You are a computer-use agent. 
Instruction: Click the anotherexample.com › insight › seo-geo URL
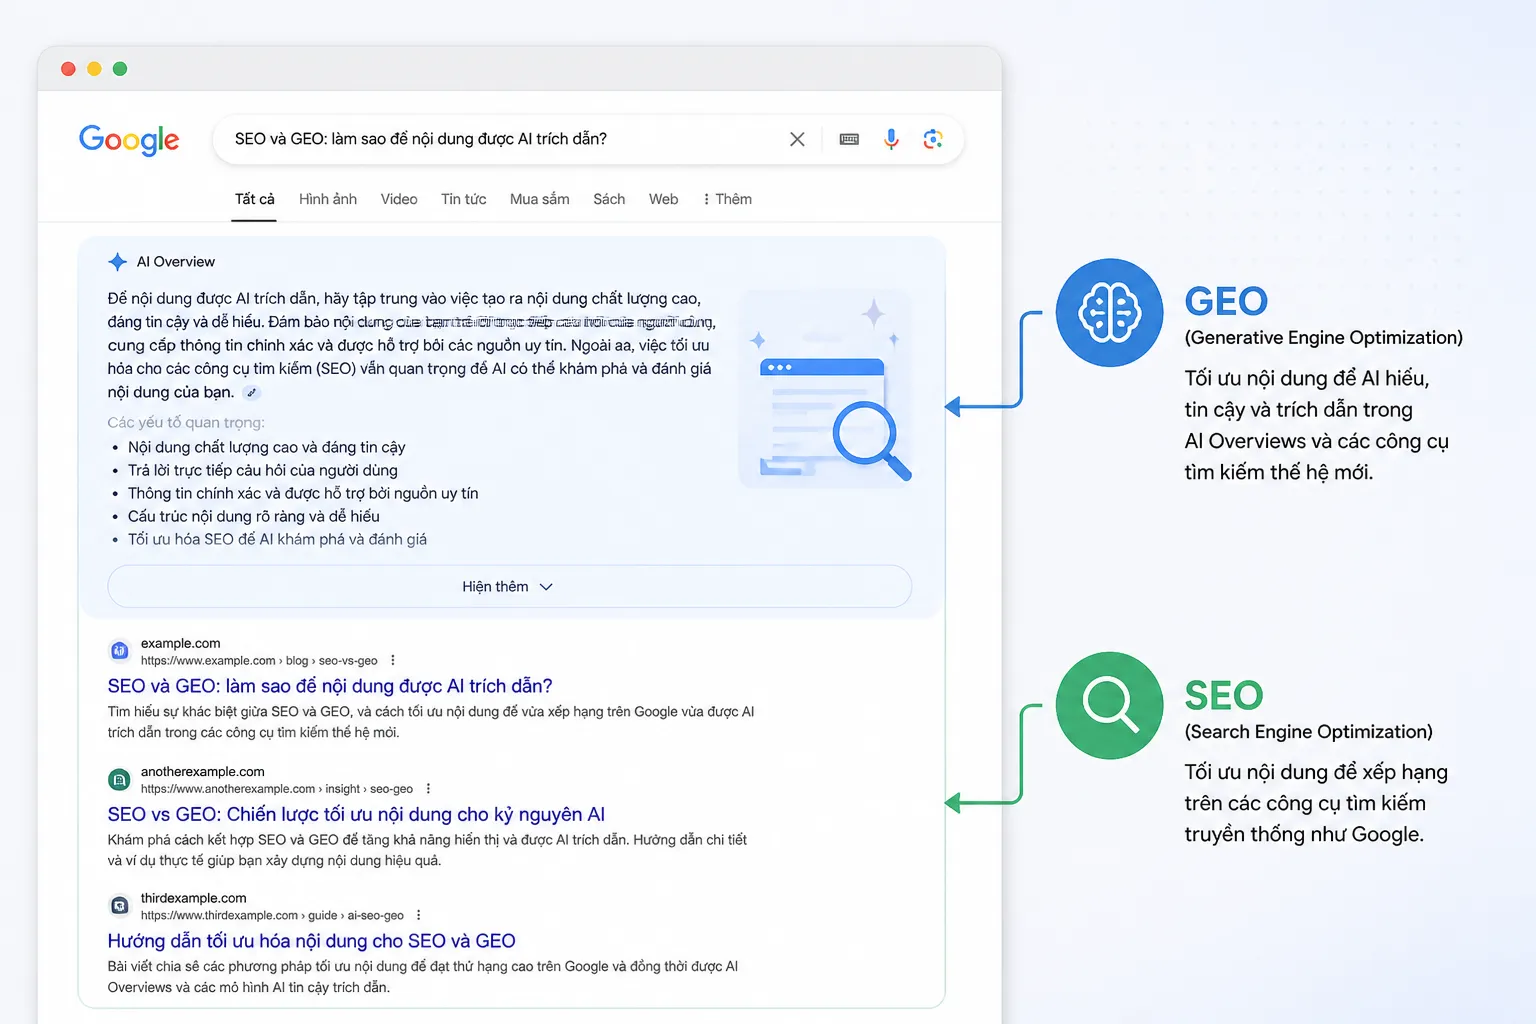[x=277, y=789]
